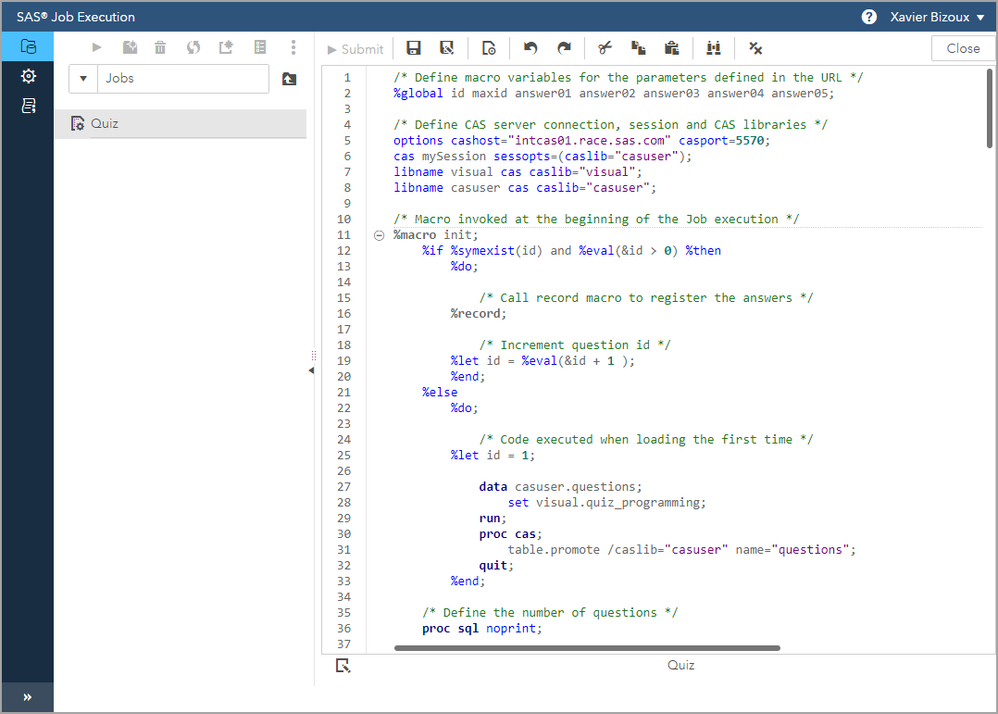
Task: Click the Delete trash icon in Jobs panel
Action: coord(160,47)
